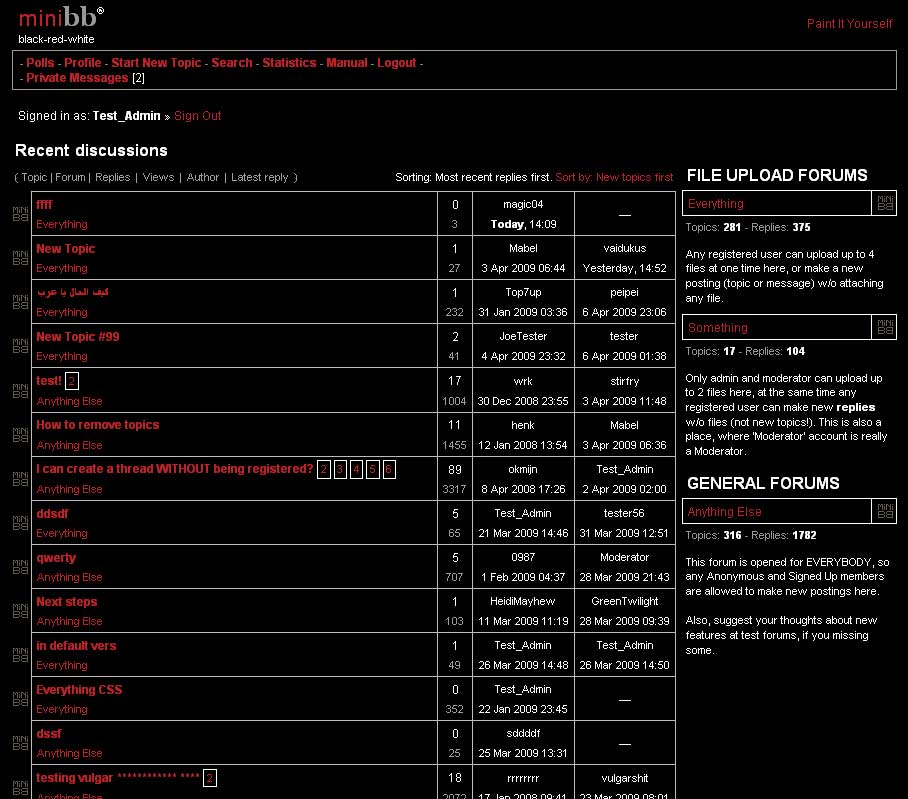The height and width of the screenshot is (799, 908).
Task: Open Private Messages
Action: pos(77,78)
